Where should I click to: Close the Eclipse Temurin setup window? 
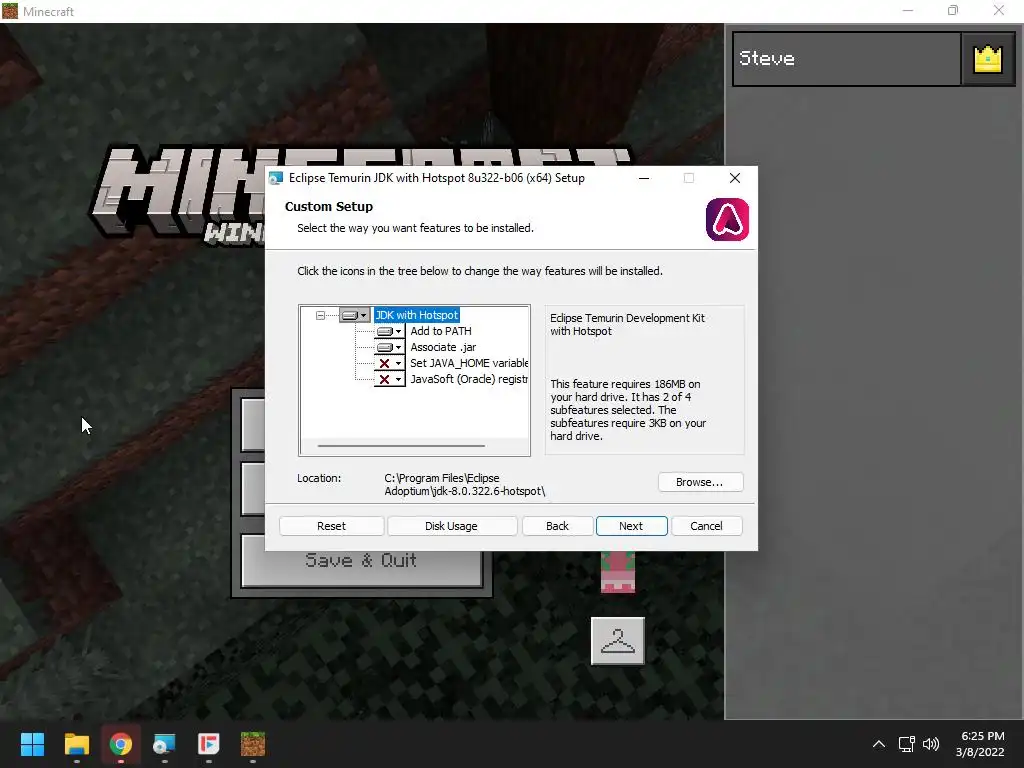pyautogui.click(x=735, y=178)
